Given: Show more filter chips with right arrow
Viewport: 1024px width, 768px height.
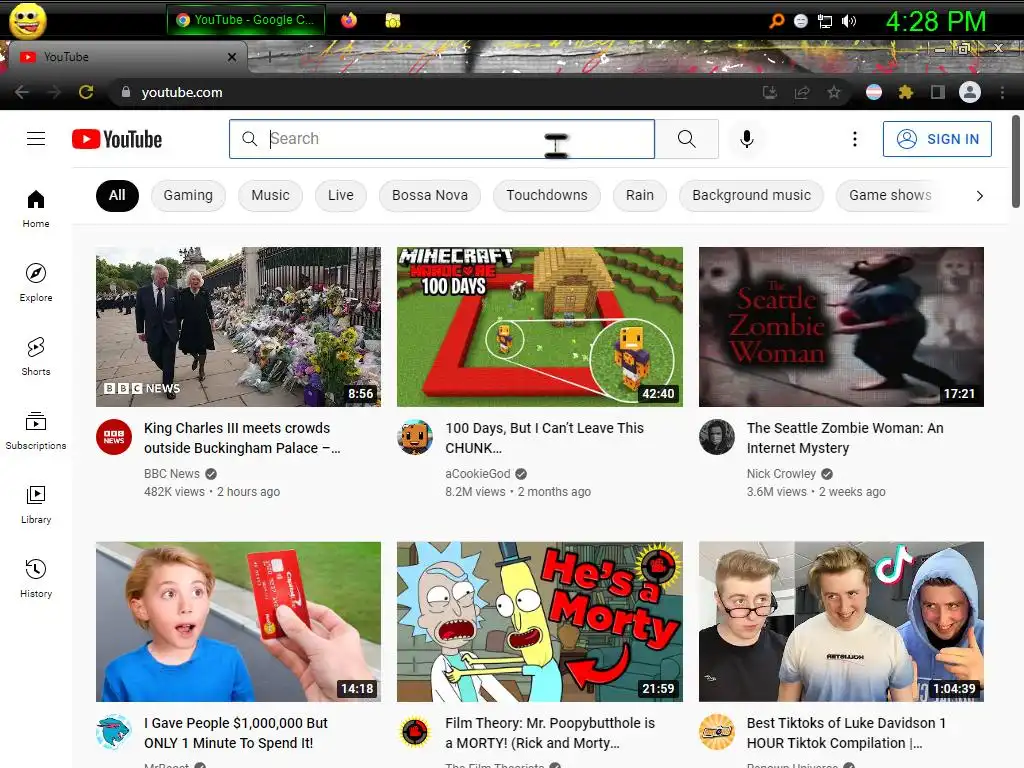Looking at the screenshot, I should tap(980, 196).
